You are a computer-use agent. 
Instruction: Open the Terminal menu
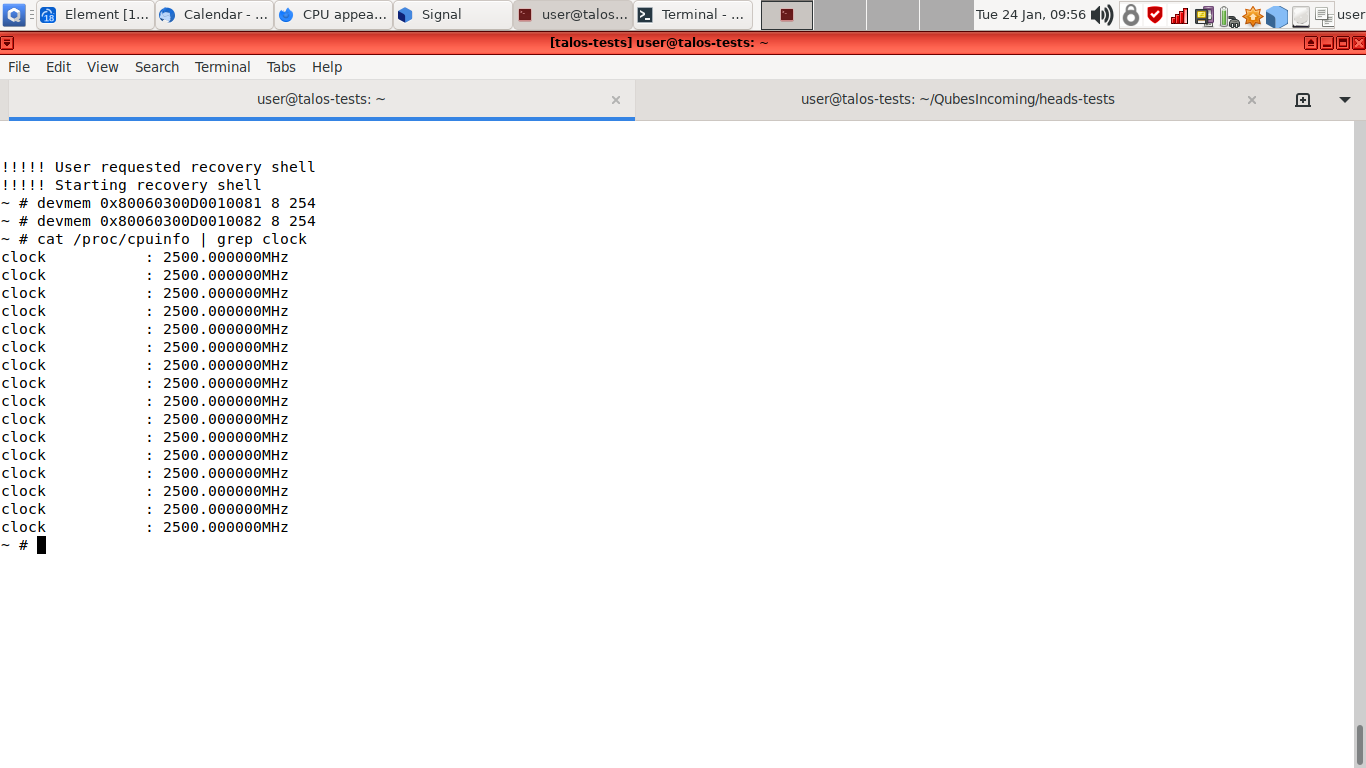pyautogui.click(x=222, y=67)
